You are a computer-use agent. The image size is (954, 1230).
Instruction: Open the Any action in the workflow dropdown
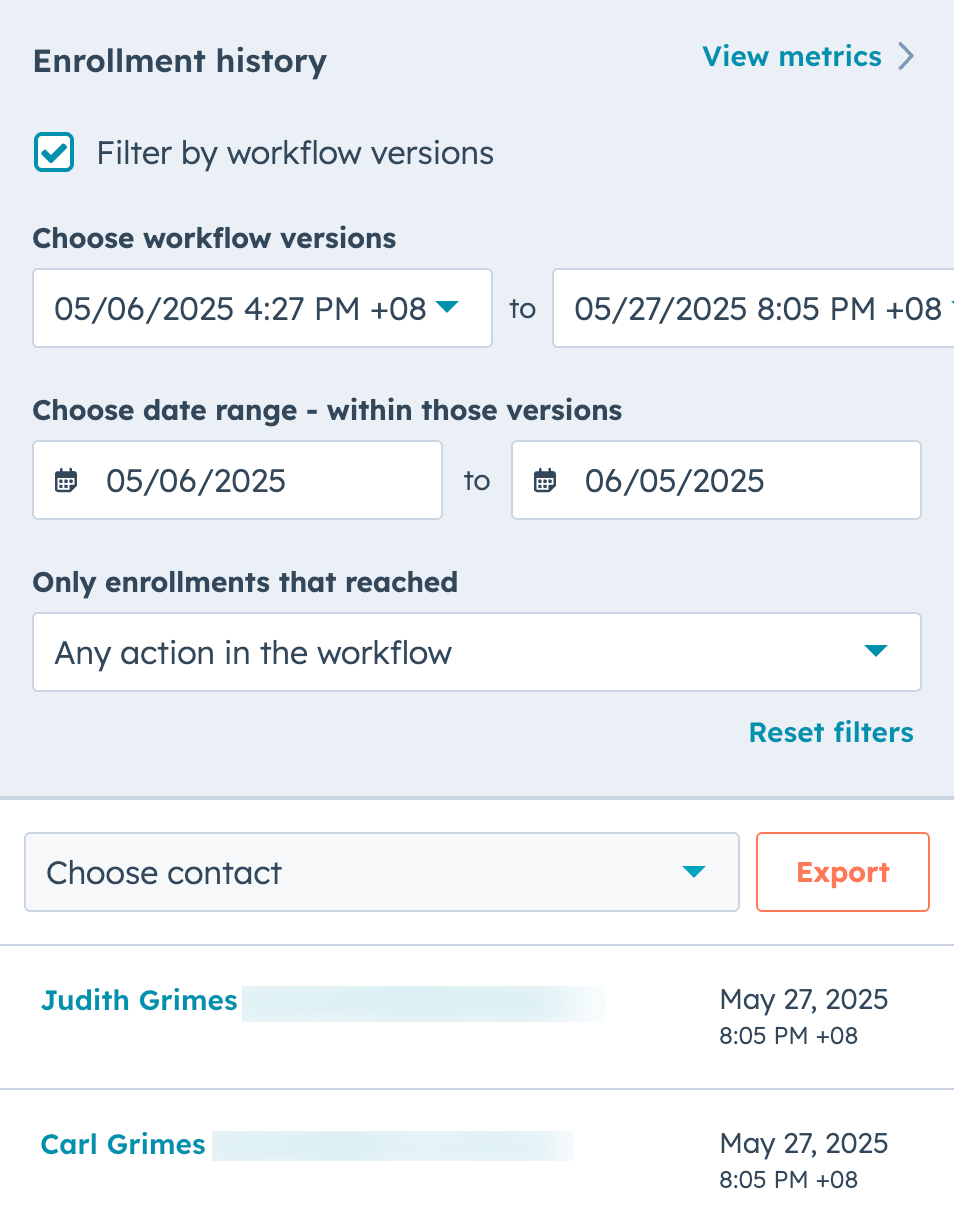pos(477,651)
